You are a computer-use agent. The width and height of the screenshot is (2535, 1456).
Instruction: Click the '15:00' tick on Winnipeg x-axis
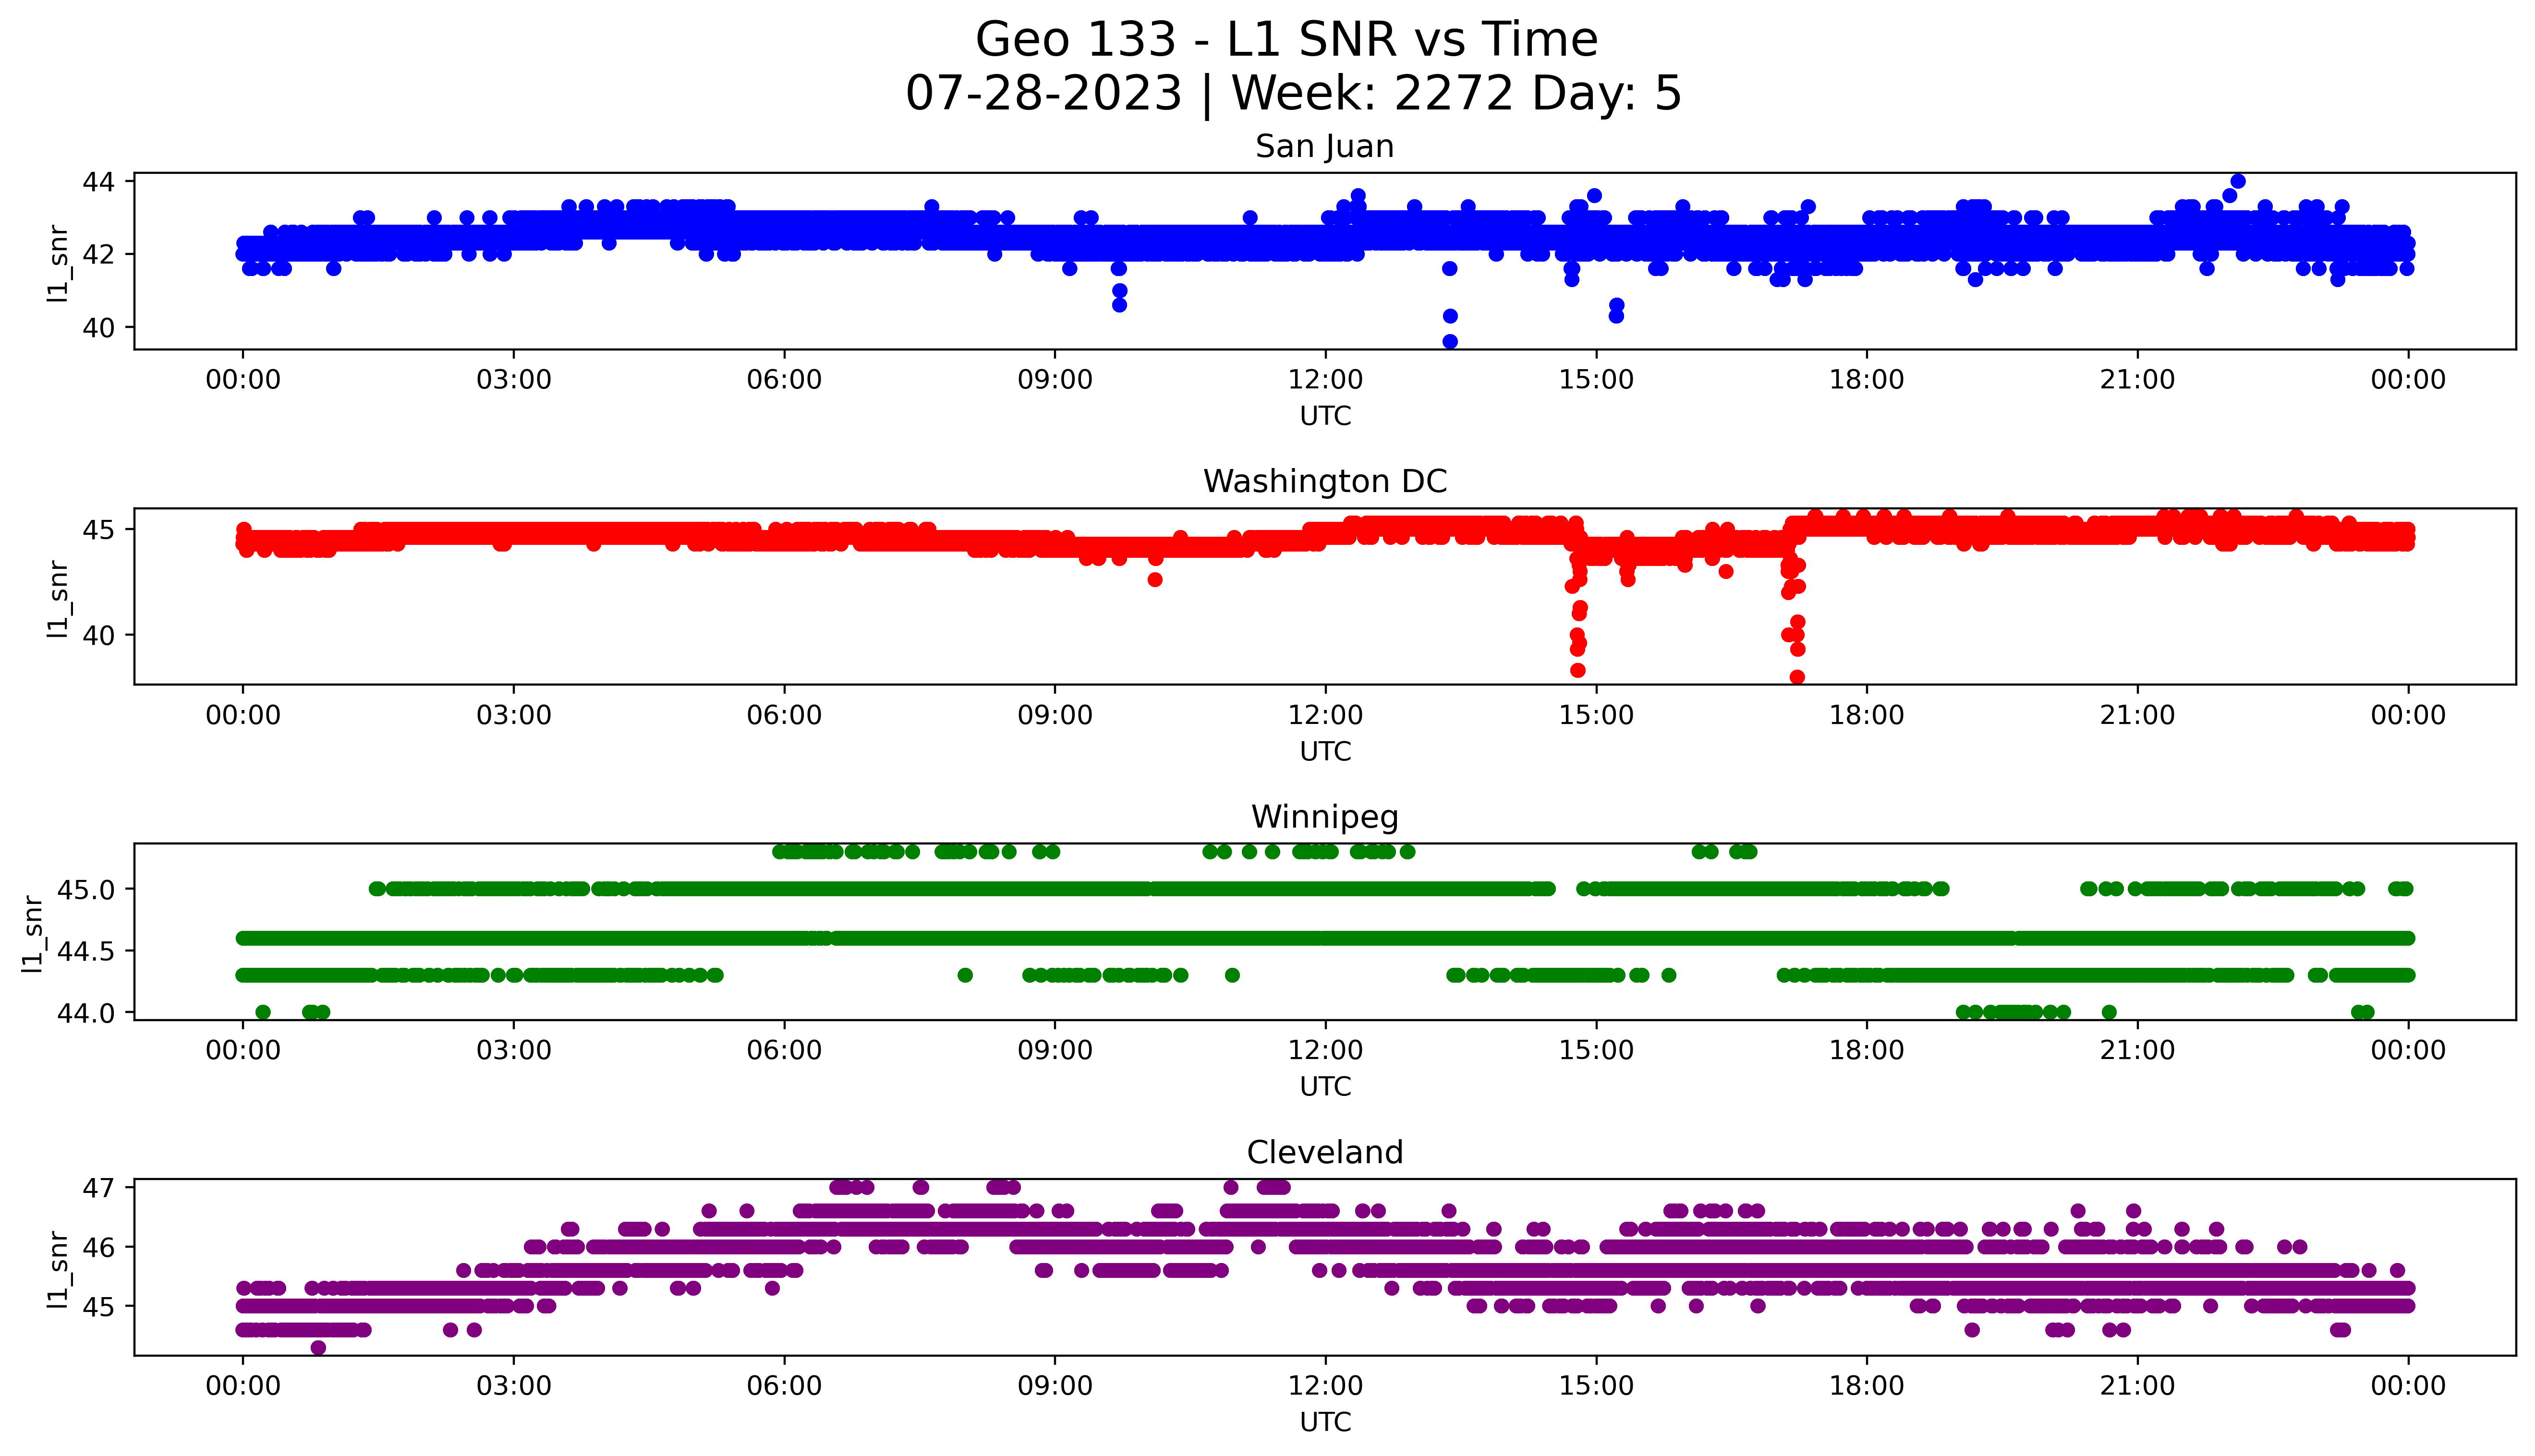tap(1596, 1051)
